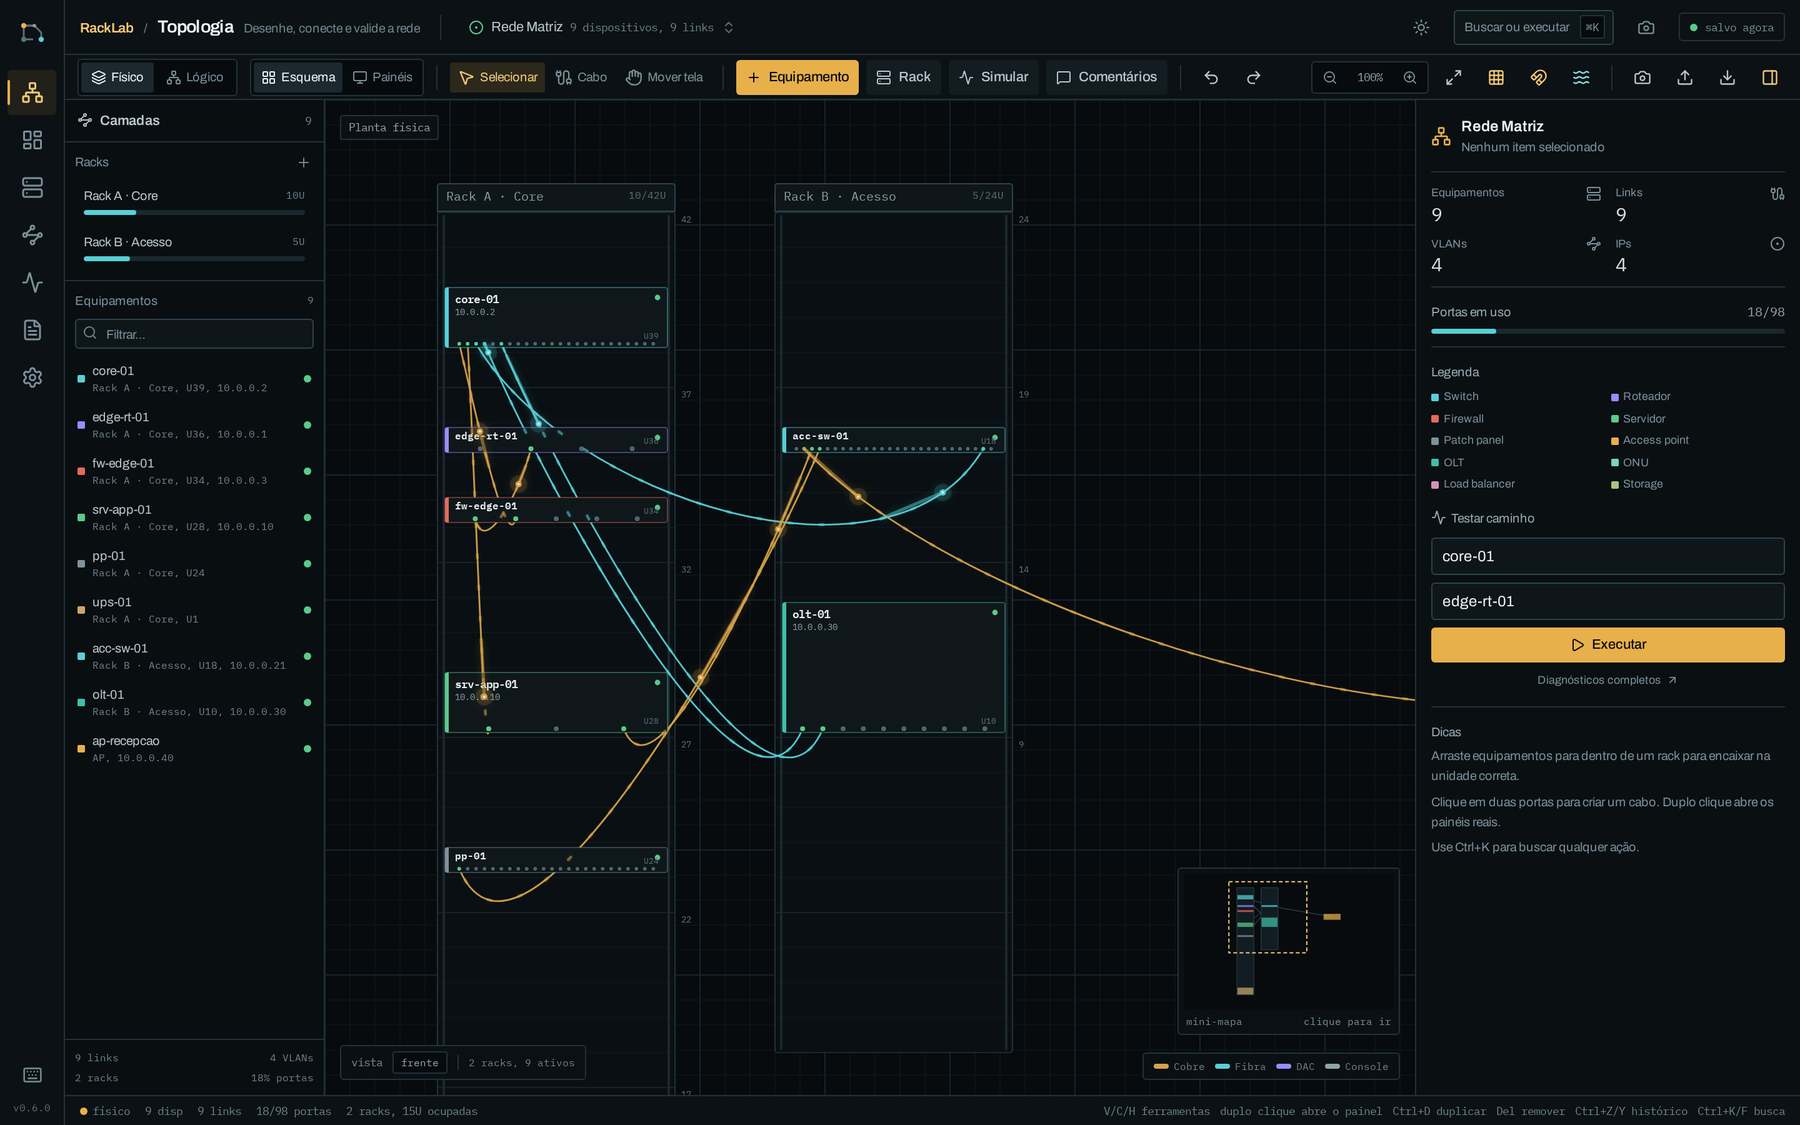Click the redo arrow icon
Image resolution: width=1800 pixels, height=1125 pixels.
(x=1253, y=77)
